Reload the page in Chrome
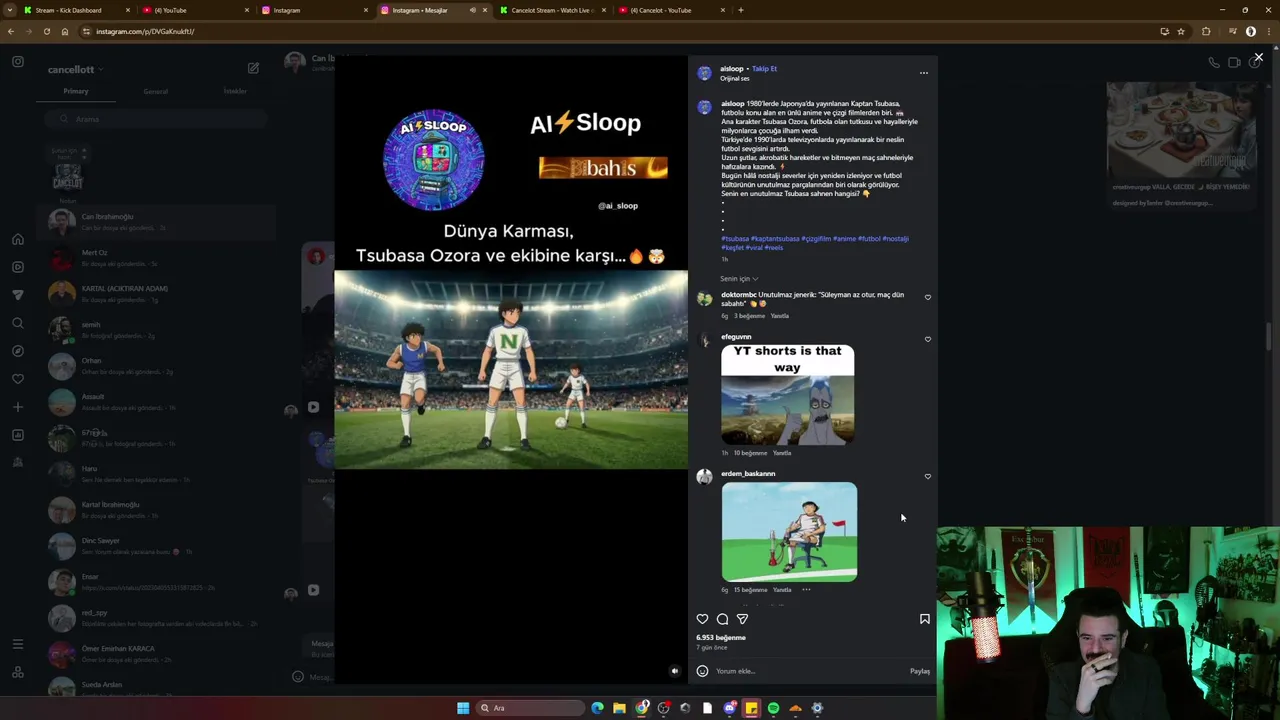1280x720 pixels. pos(46,31)
